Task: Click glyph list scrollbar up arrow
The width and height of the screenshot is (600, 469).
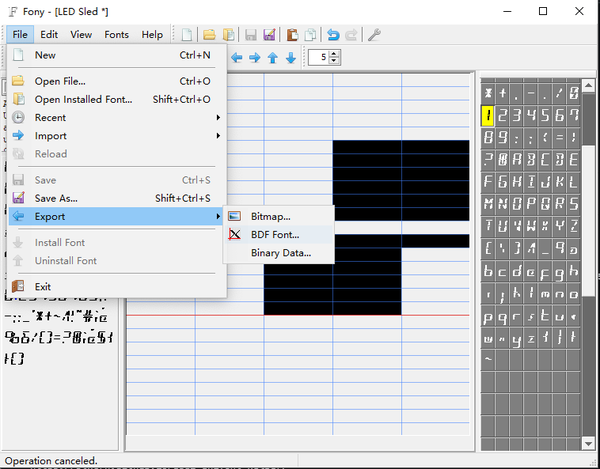Action: pos(588,85)
